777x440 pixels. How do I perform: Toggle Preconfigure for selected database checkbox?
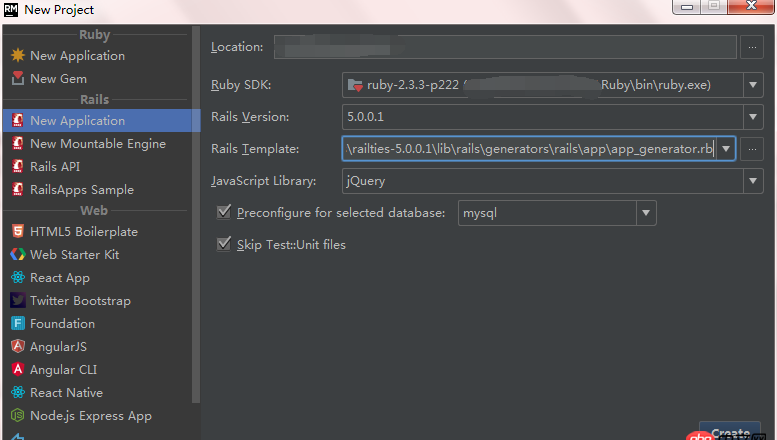tap(224, 212)
